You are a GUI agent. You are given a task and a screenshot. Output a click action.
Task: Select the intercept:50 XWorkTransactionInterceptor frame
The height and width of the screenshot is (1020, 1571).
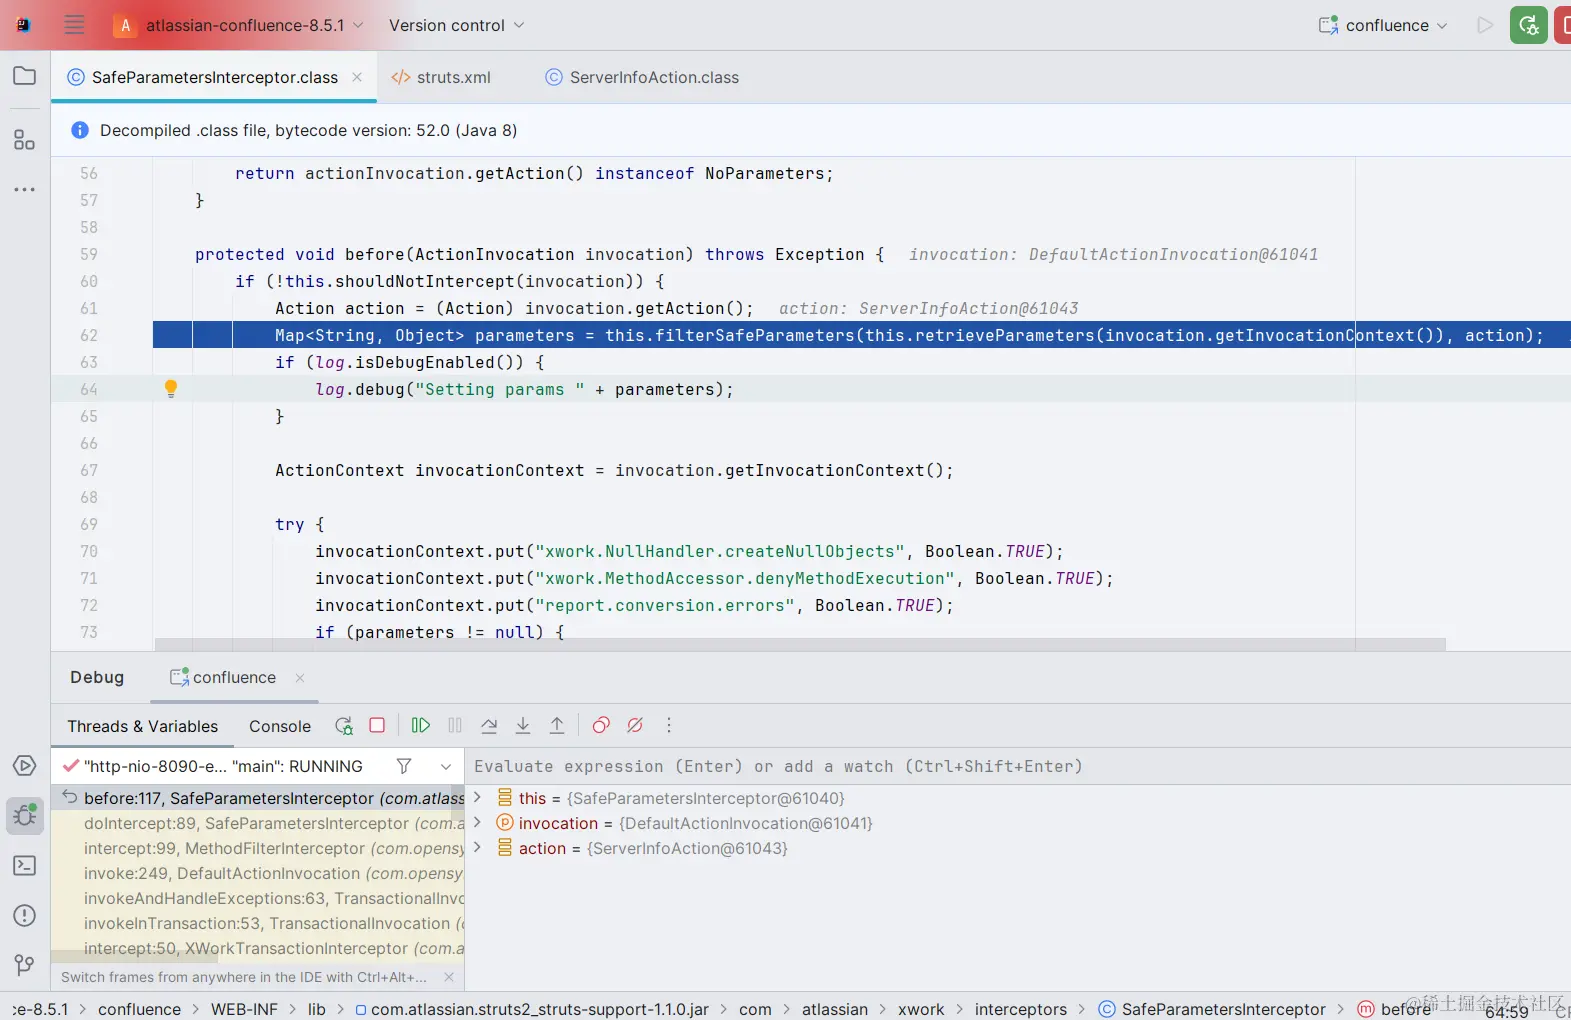click(x=258, y=948)
